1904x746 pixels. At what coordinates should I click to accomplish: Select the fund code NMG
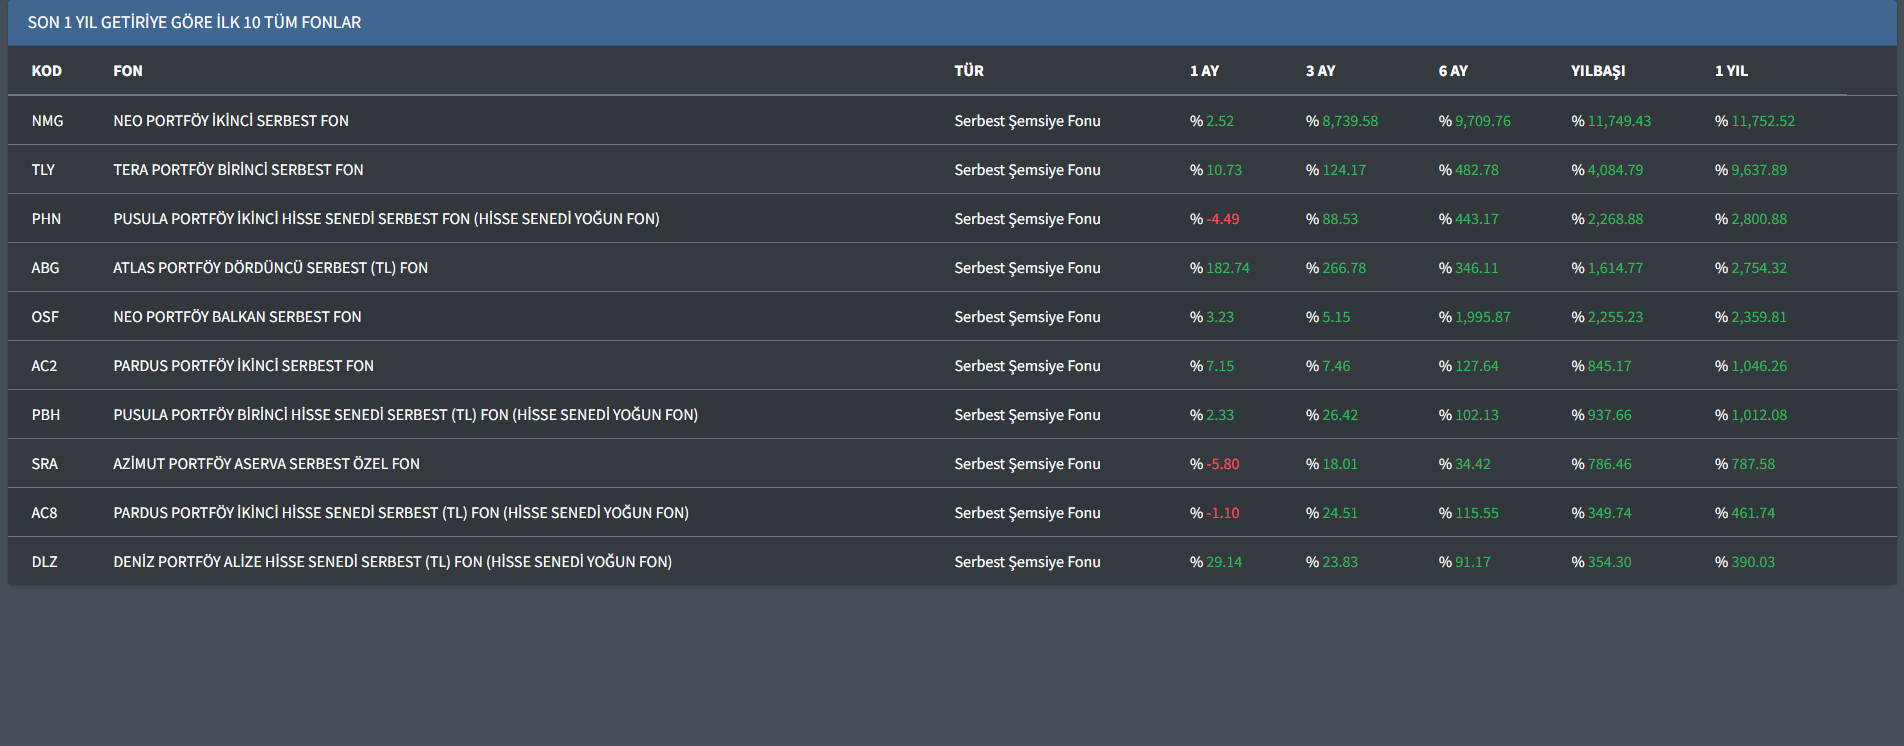click(47, 121)
